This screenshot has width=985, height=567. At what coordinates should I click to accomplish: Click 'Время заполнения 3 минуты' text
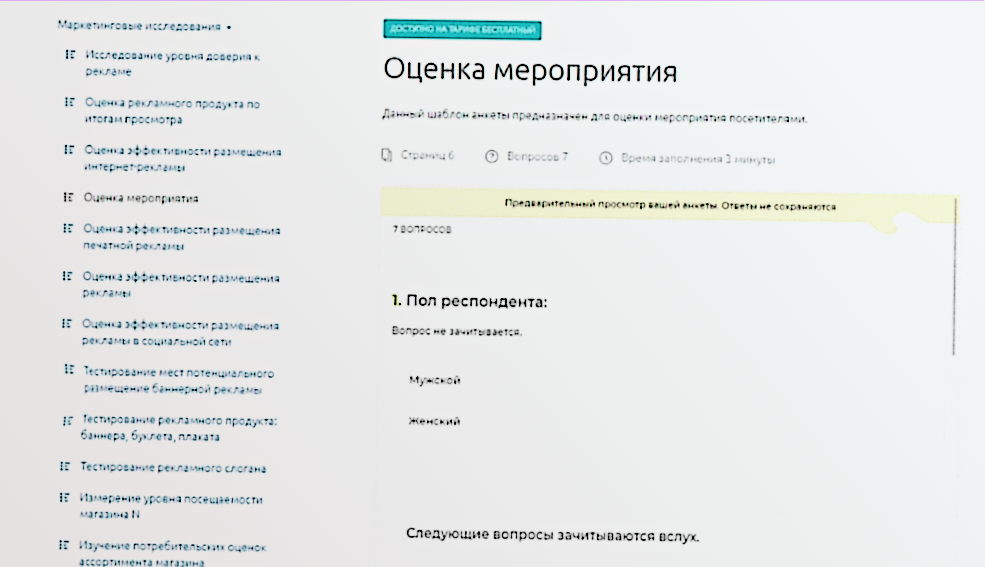[698, 159]
